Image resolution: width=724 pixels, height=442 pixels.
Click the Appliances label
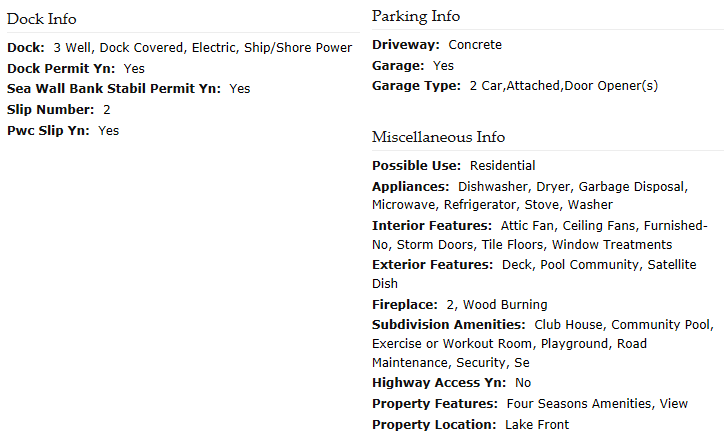coord(410,187)
